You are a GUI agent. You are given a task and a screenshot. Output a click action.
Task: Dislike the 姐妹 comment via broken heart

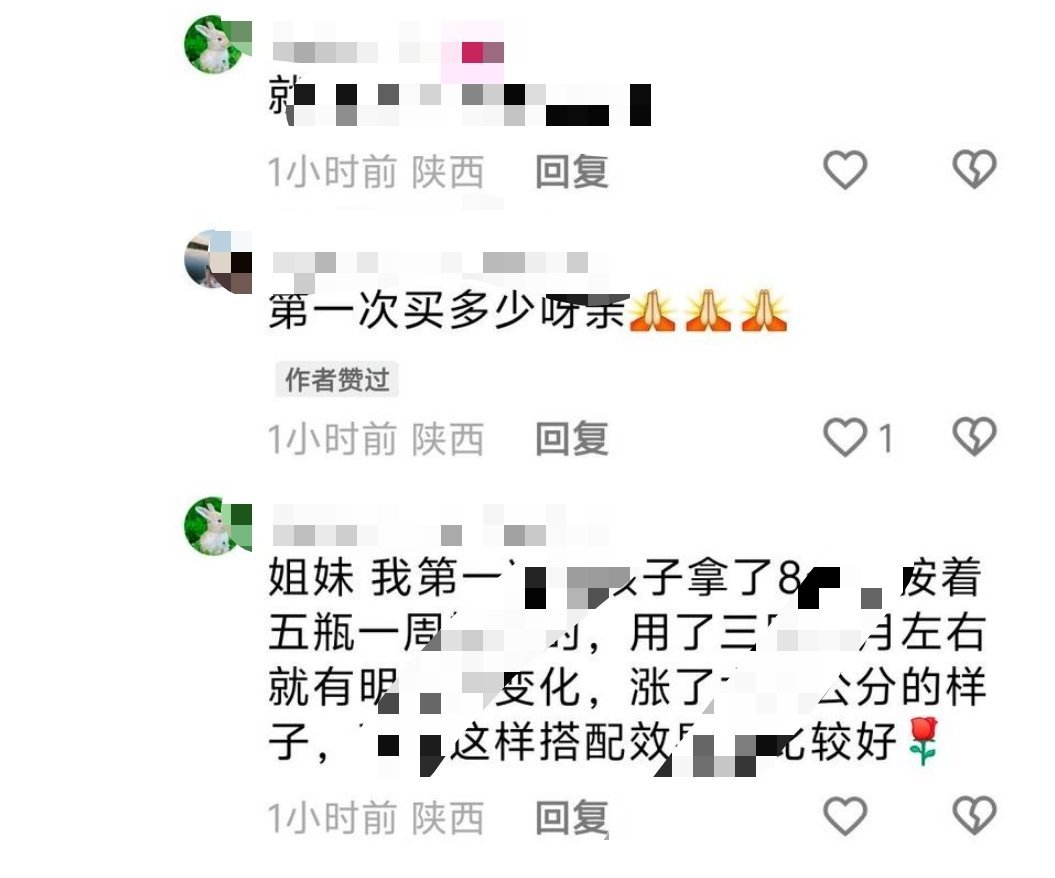point(974,815)
